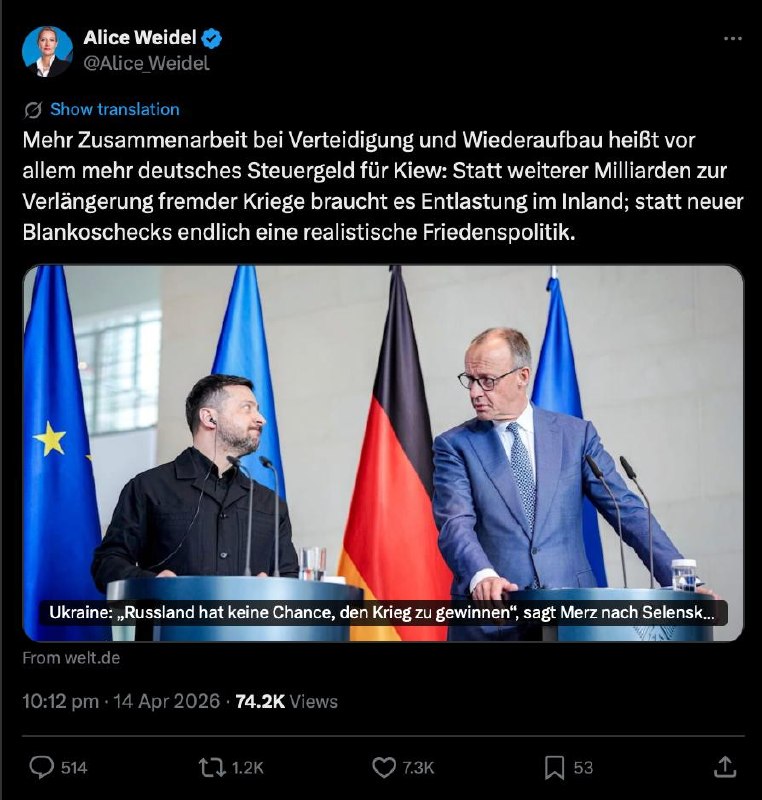Like the post with heart icon
This screenshot has height=800, width=762.
[384, 767]
